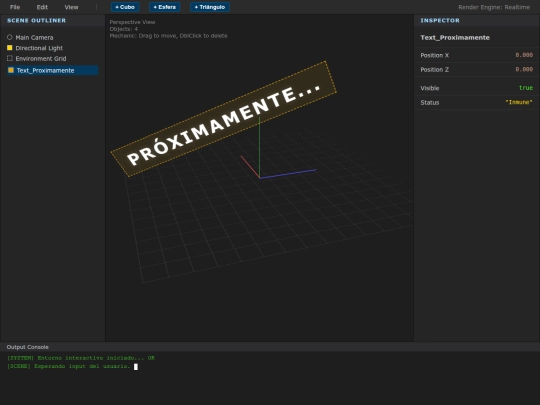Screen dimensions: 540x405
Task: Add a sphere with + Esfera button
Action: pos(165,7)
